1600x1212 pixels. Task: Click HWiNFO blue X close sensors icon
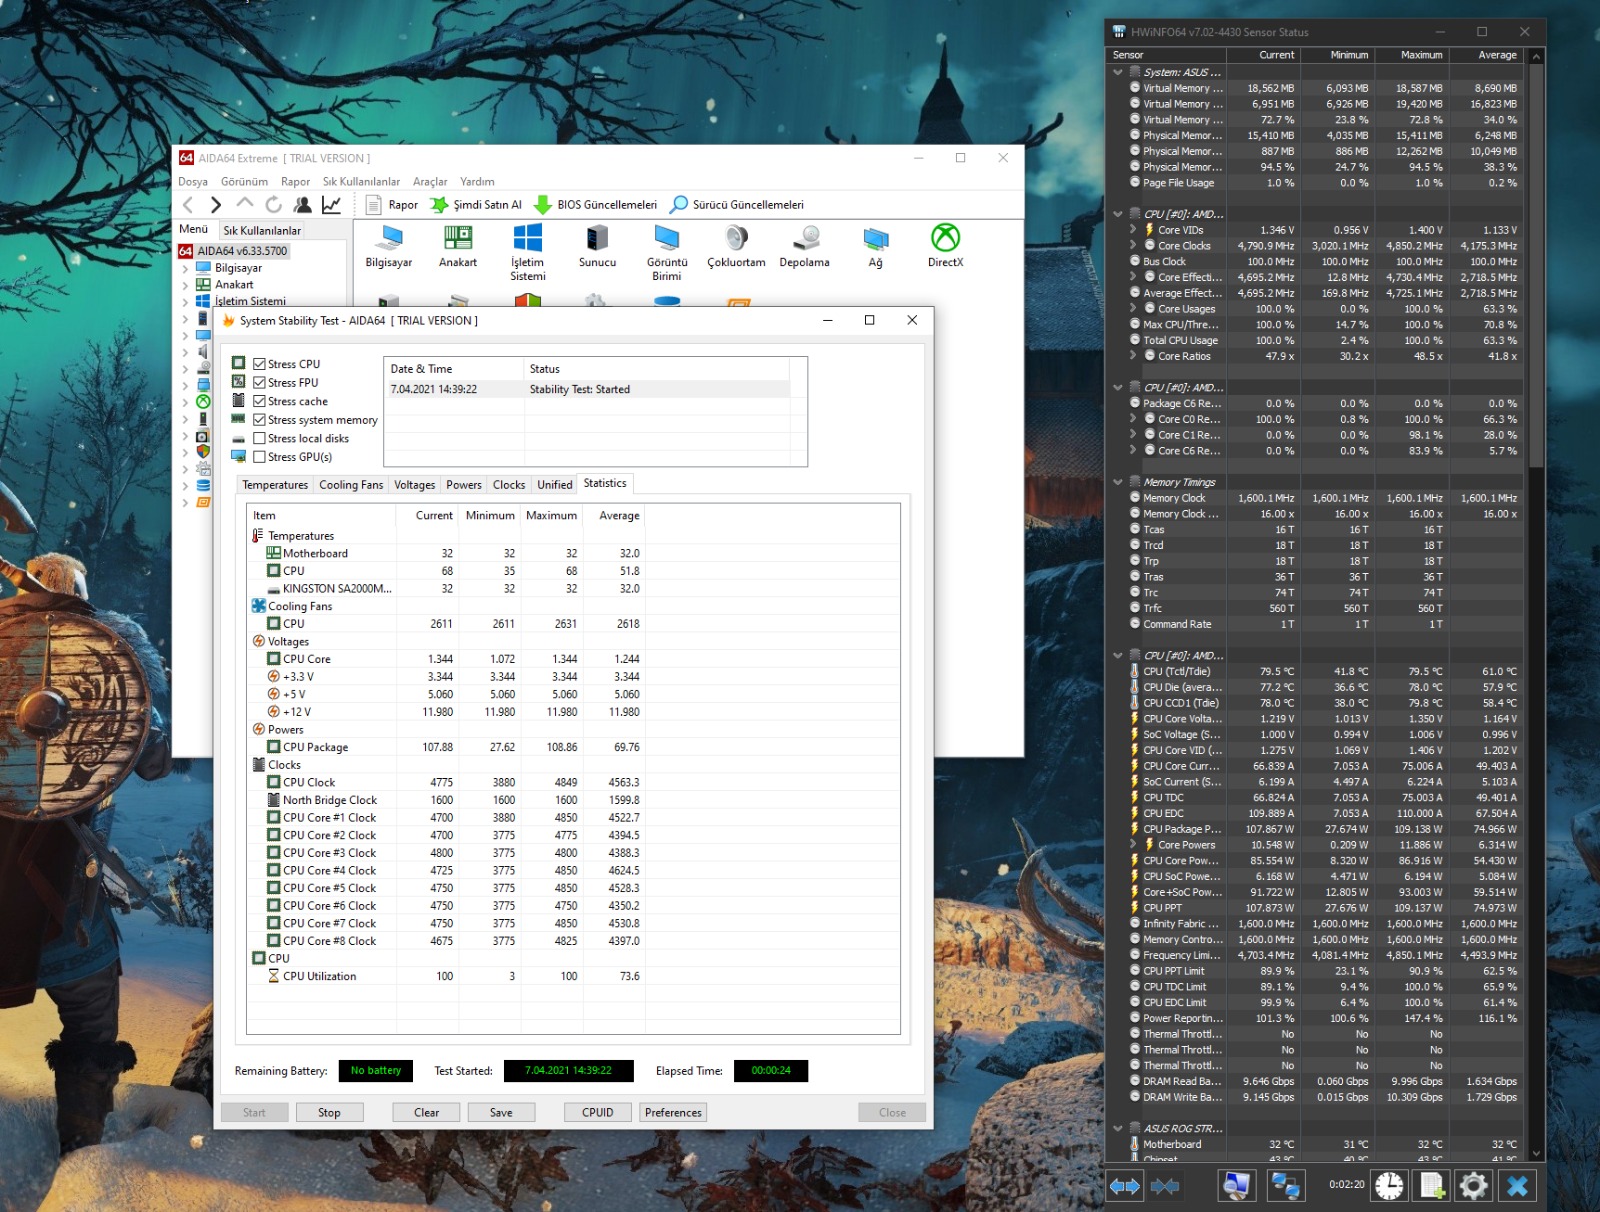coord(1517,1186)
